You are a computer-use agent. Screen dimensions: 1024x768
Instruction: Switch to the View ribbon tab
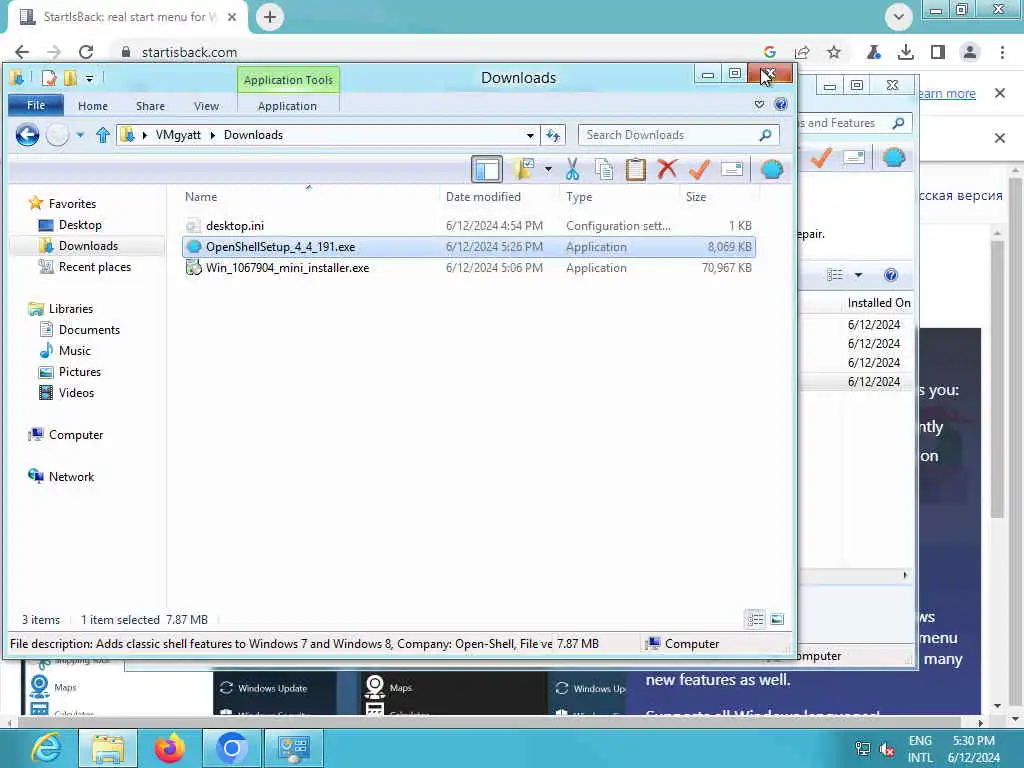(x=206, y=106)
